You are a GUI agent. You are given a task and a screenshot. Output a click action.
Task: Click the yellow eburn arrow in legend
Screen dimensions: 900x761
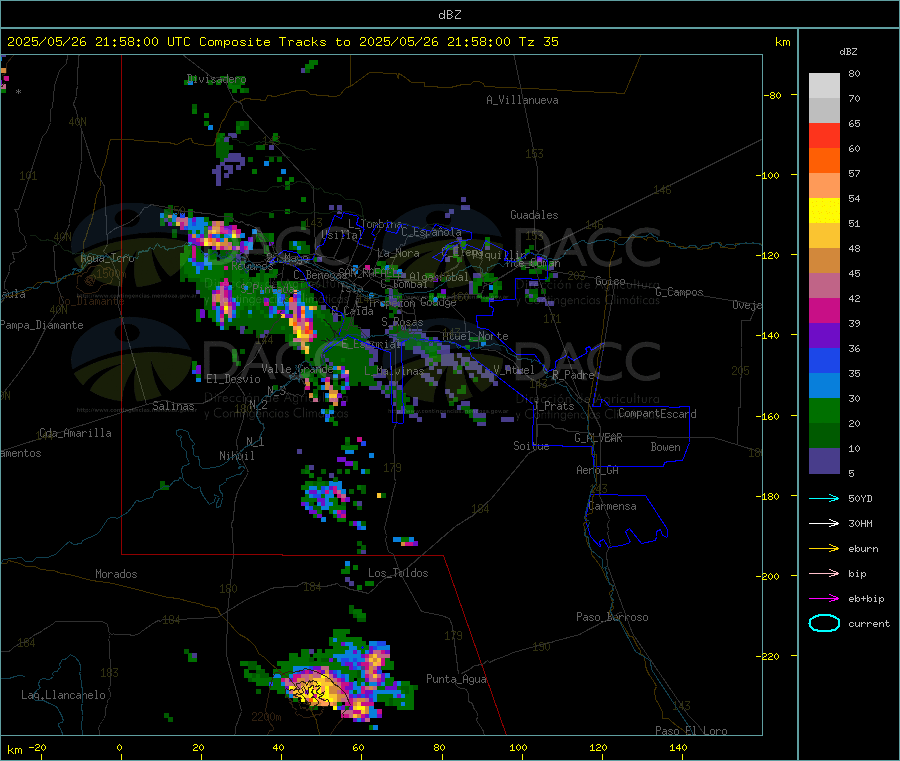824,549
